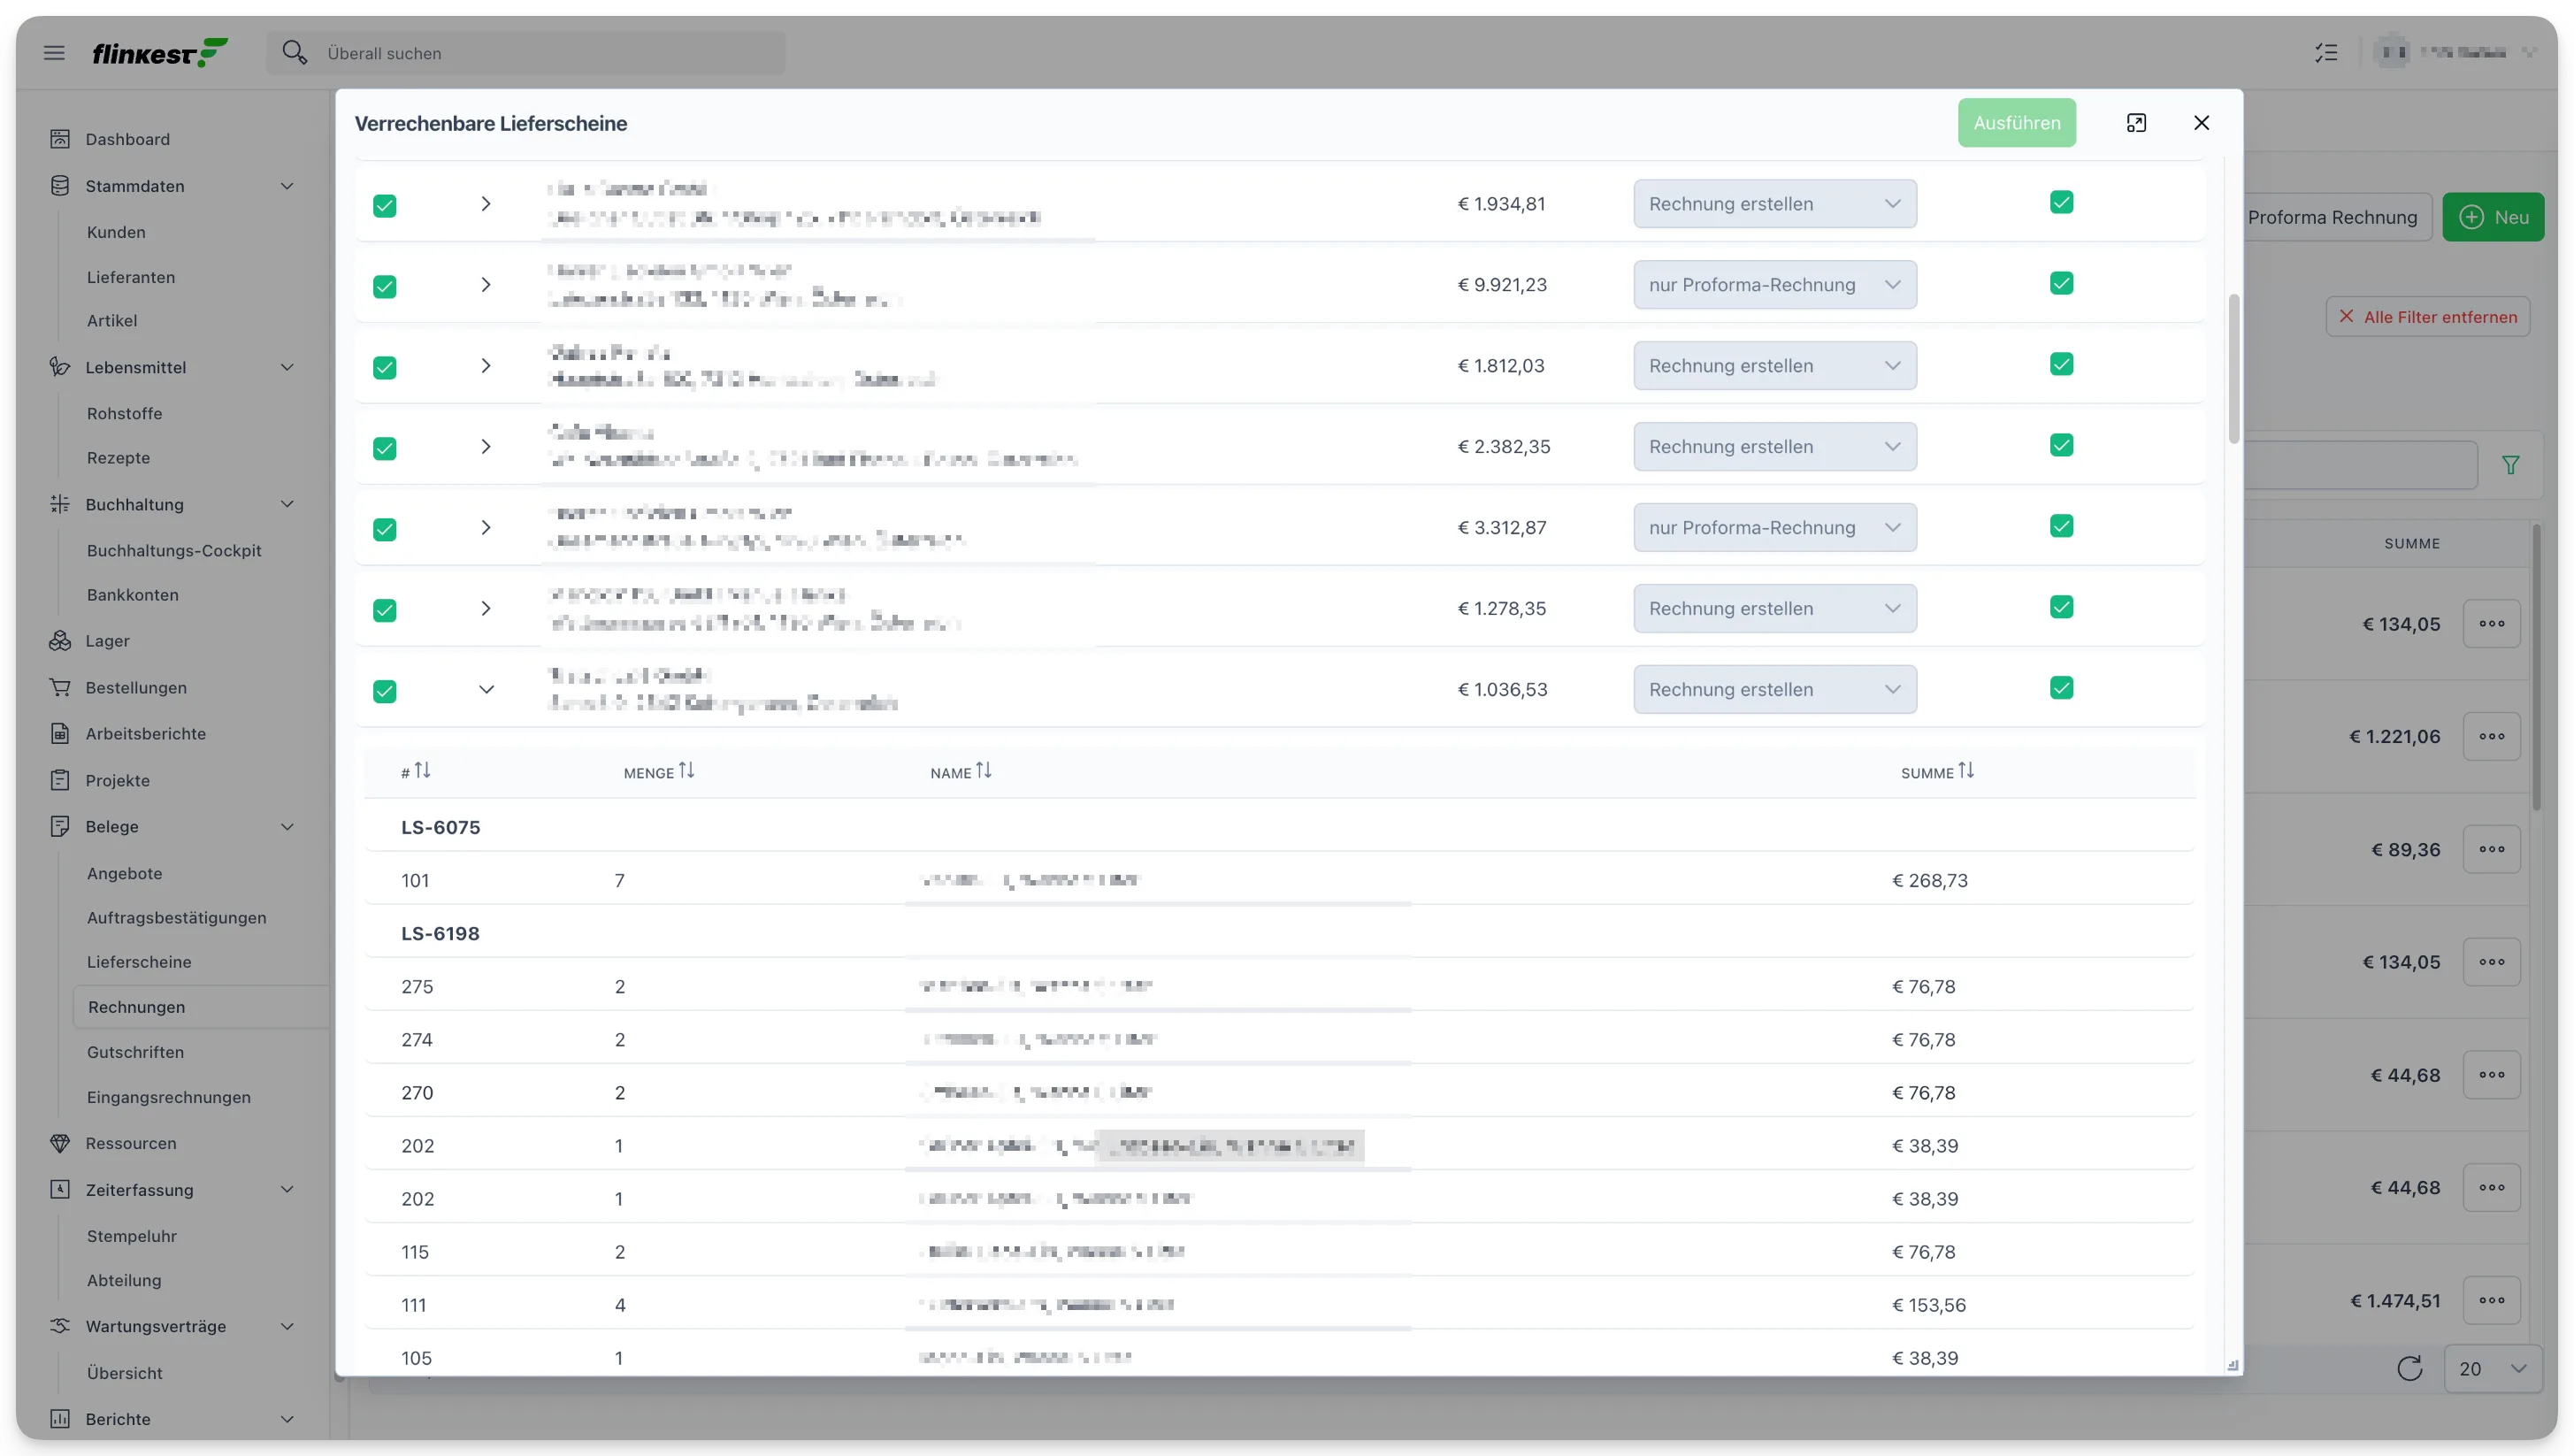Click the Wartungsverträge icon
Viewport: 2574px width, 1456px height.
[x=60, y=1326]
